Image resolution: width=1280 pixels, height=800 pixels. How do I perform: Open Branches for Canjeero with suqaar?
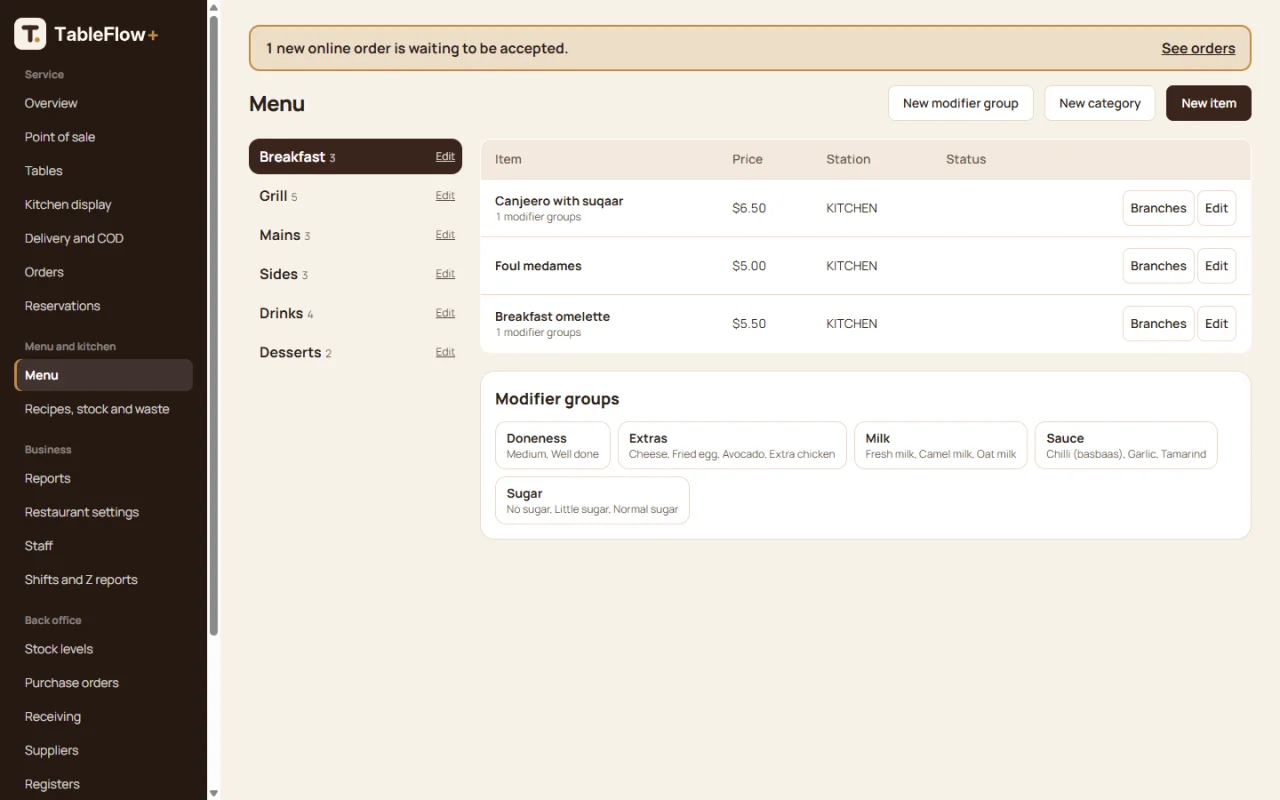tap(1158, 208)
